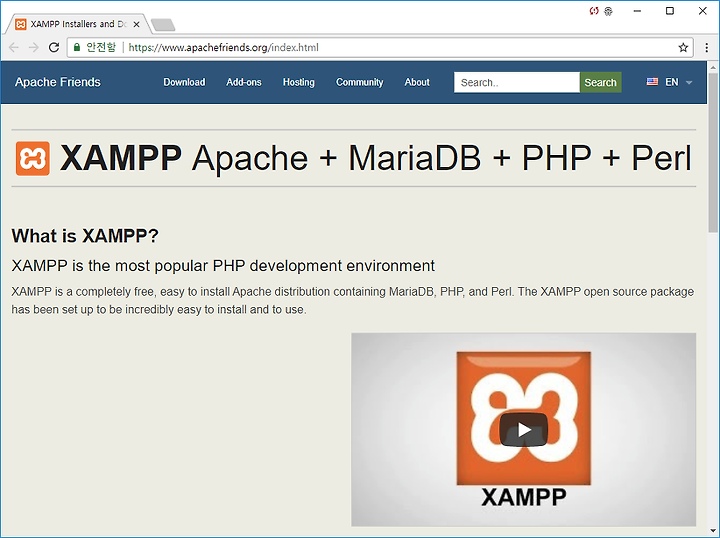Click the 'What is XAMPP?' heading
Screen dimensions: 720x538
(85, 236)
